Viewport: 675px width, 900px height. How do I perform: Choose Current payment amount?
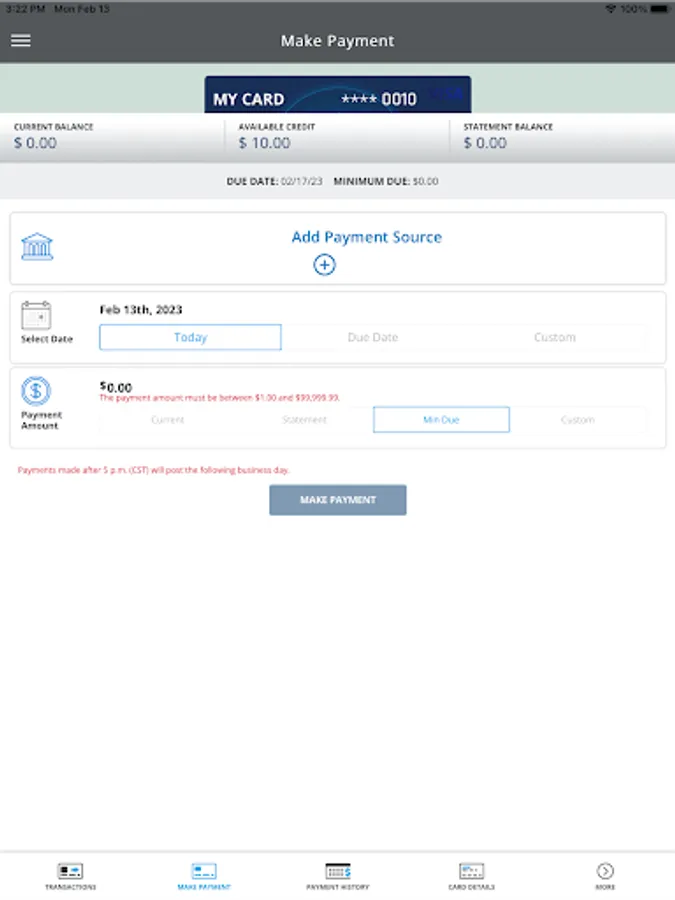pos(168,420)
